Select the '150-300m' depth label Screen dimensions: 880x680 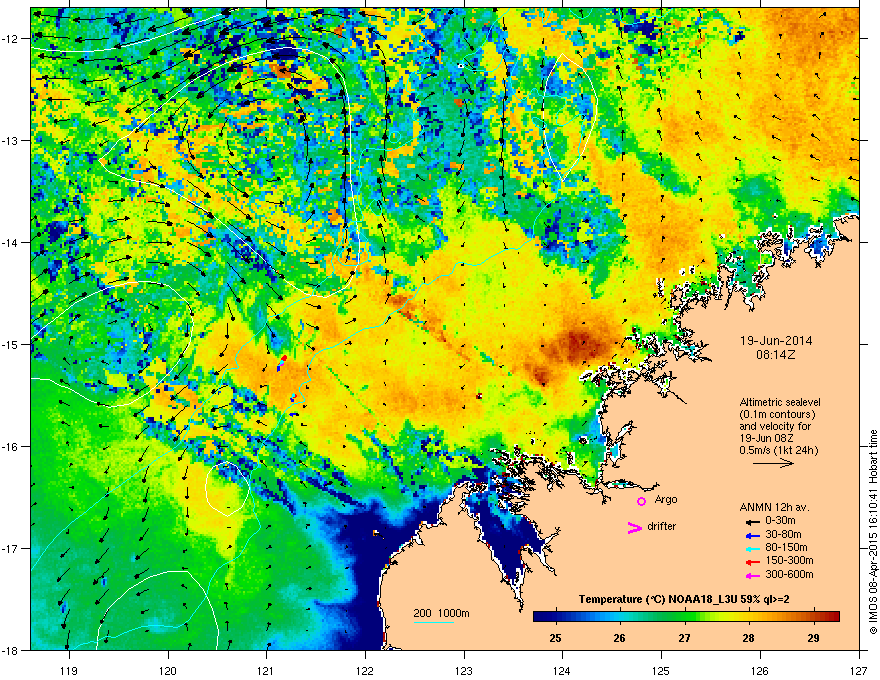pos(789,560)
